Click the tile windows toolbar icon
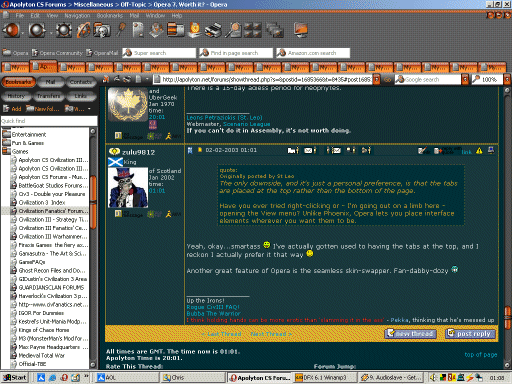 [x=252, y=30]
